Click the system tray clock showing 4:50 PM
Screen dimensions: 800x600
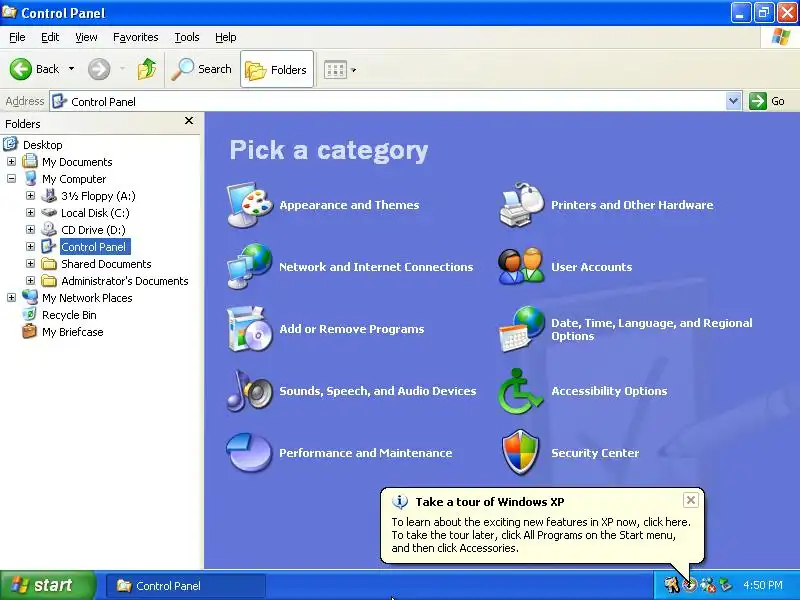coord(763,585)
